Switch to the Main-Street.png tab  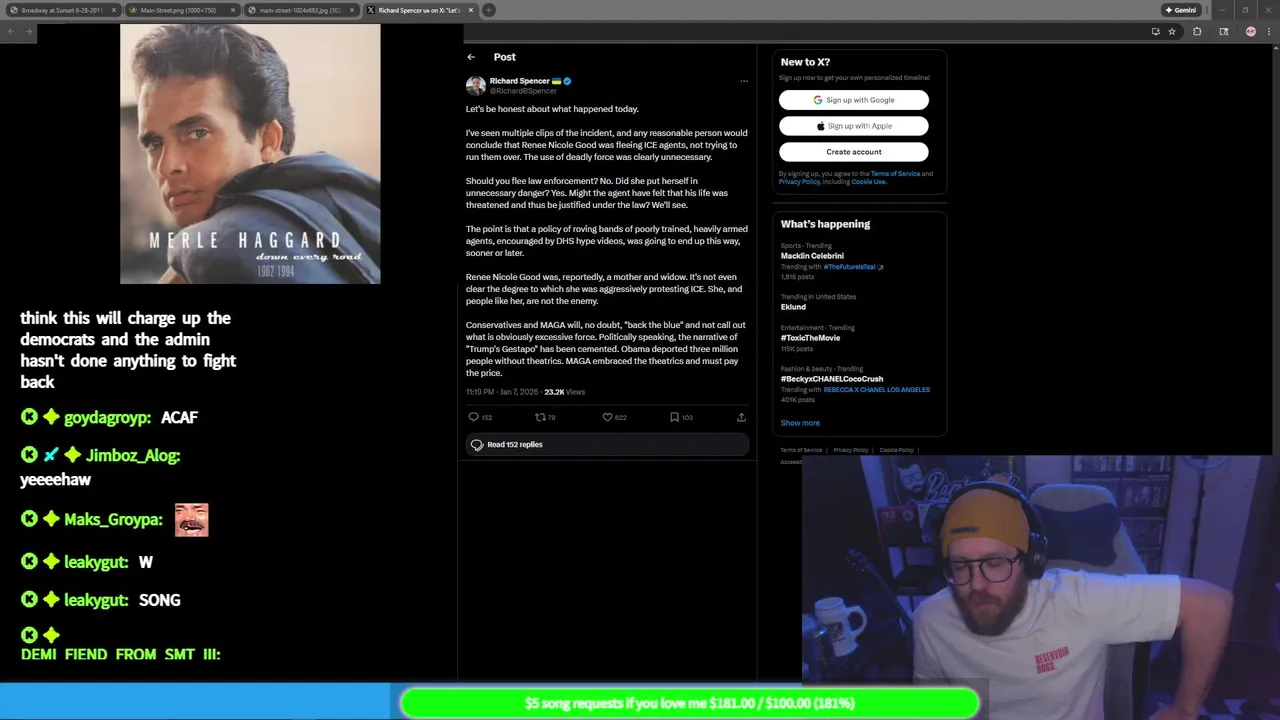pos(181,10)
